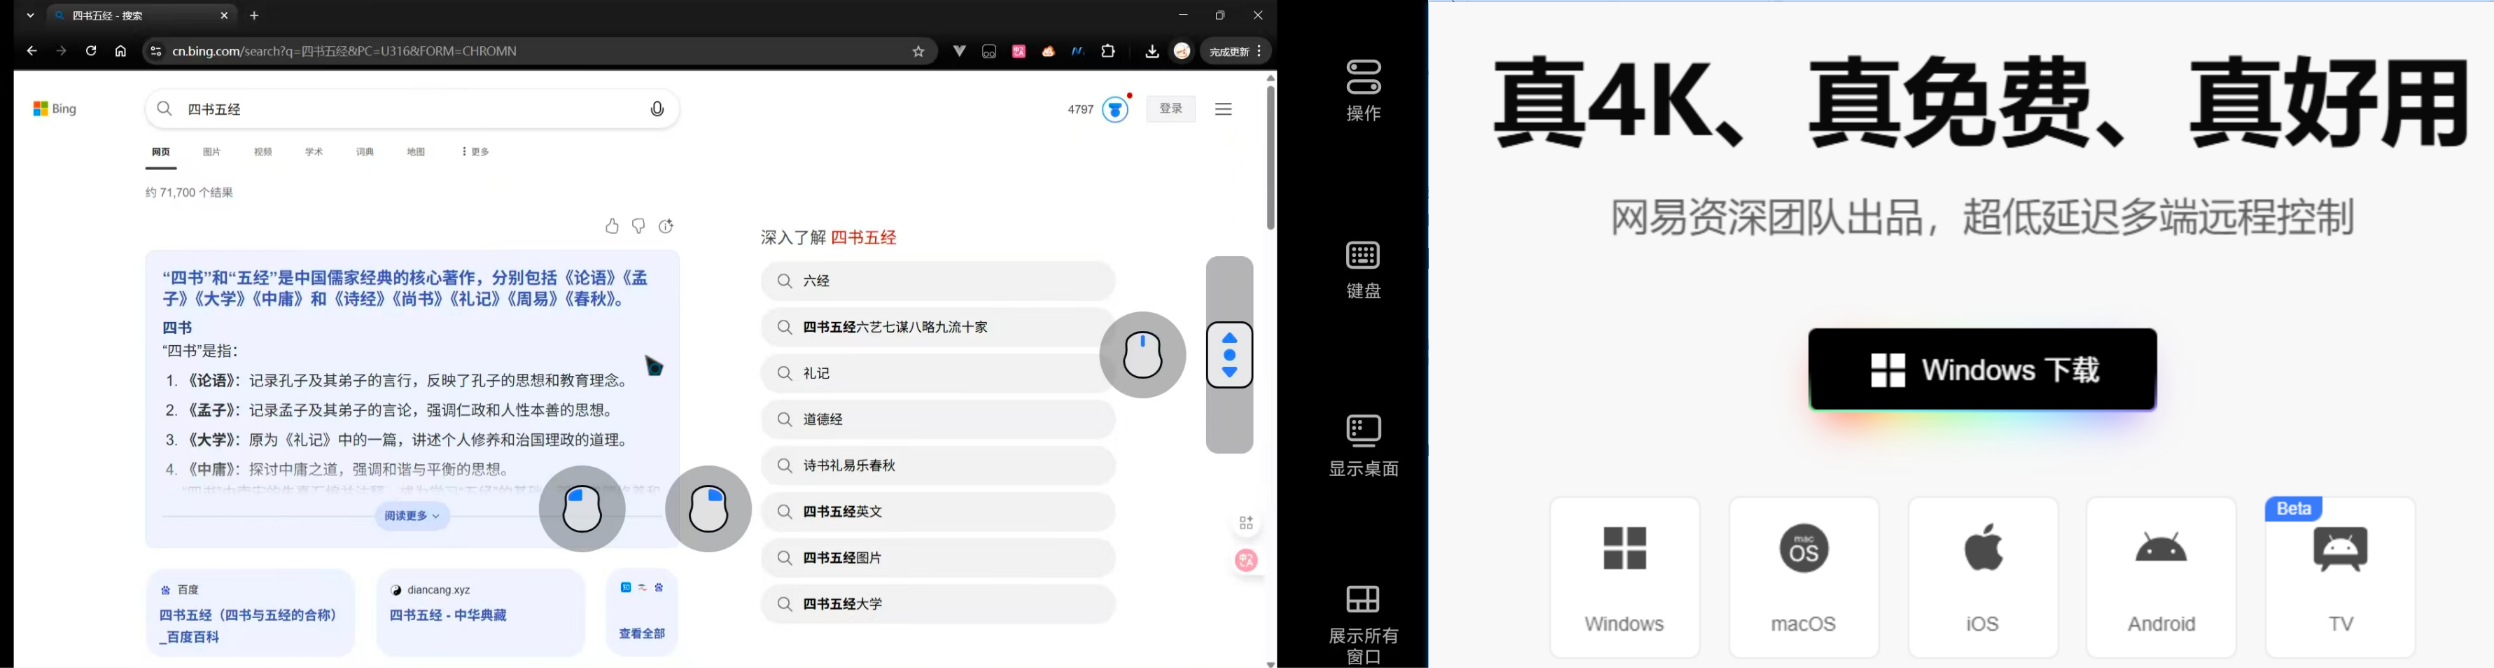The height and width of the screenshot is (668, 2494).
Task: Select the related search 四书五经大学
Action: [938, 603]
